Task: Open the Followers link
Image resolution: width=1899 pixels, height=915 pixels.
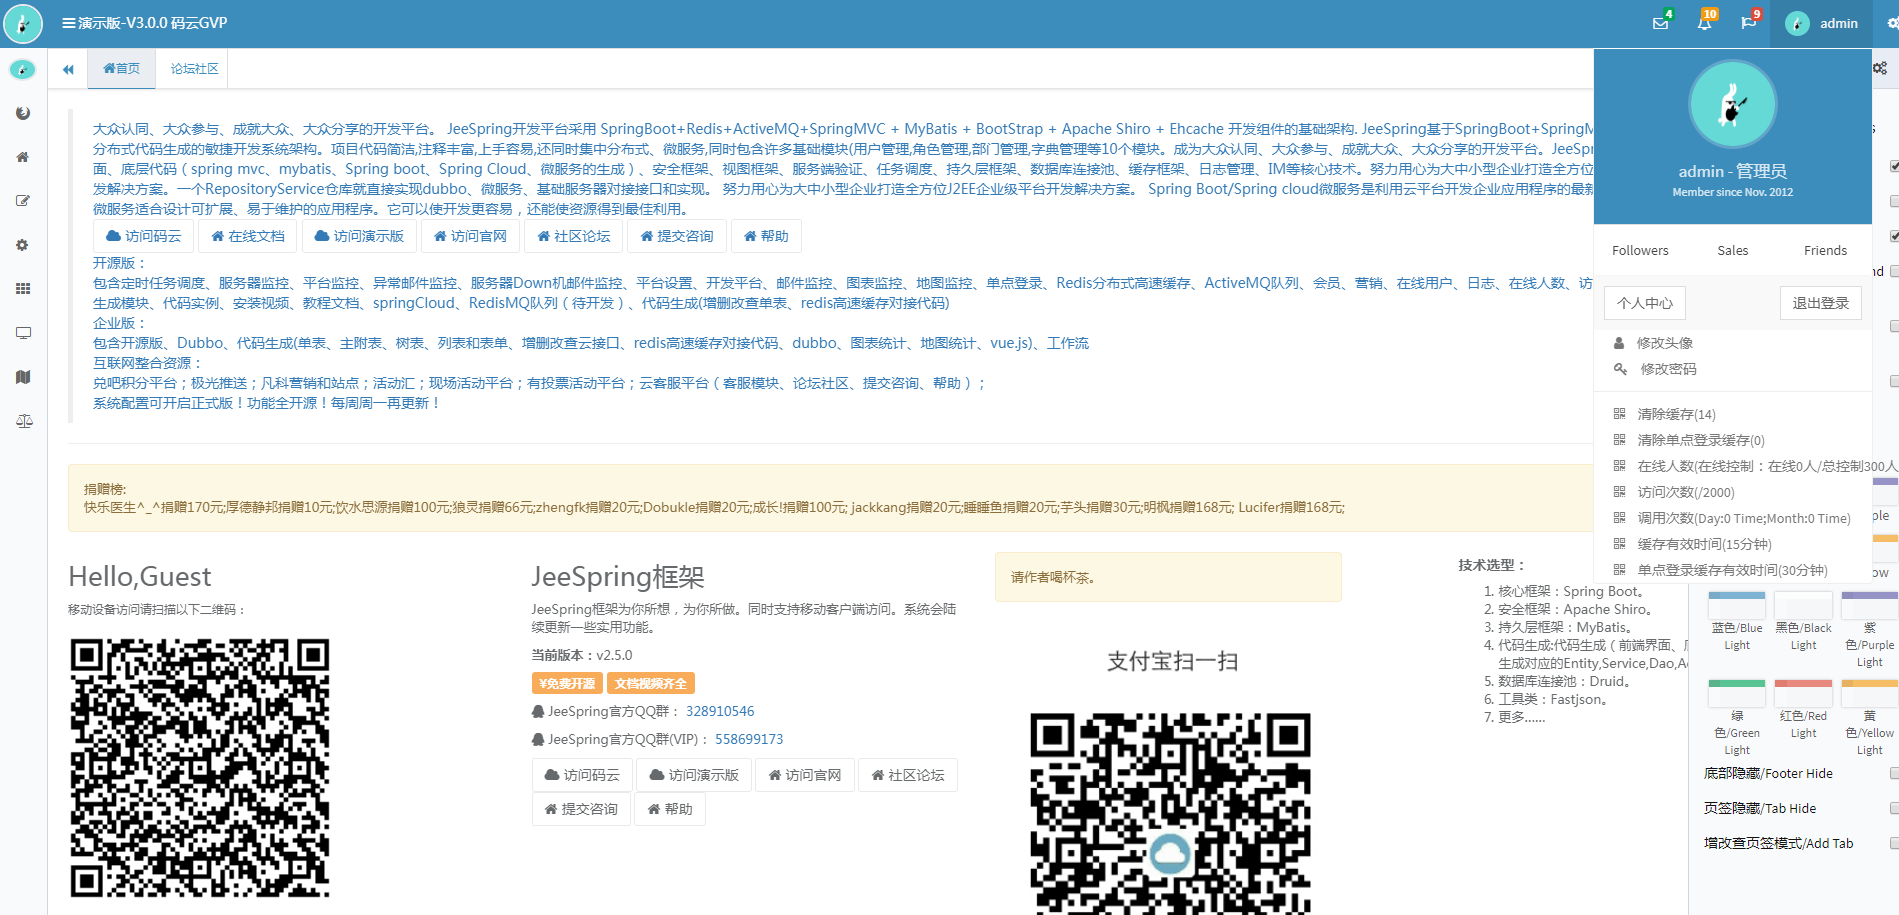Action: [1640, 251]
